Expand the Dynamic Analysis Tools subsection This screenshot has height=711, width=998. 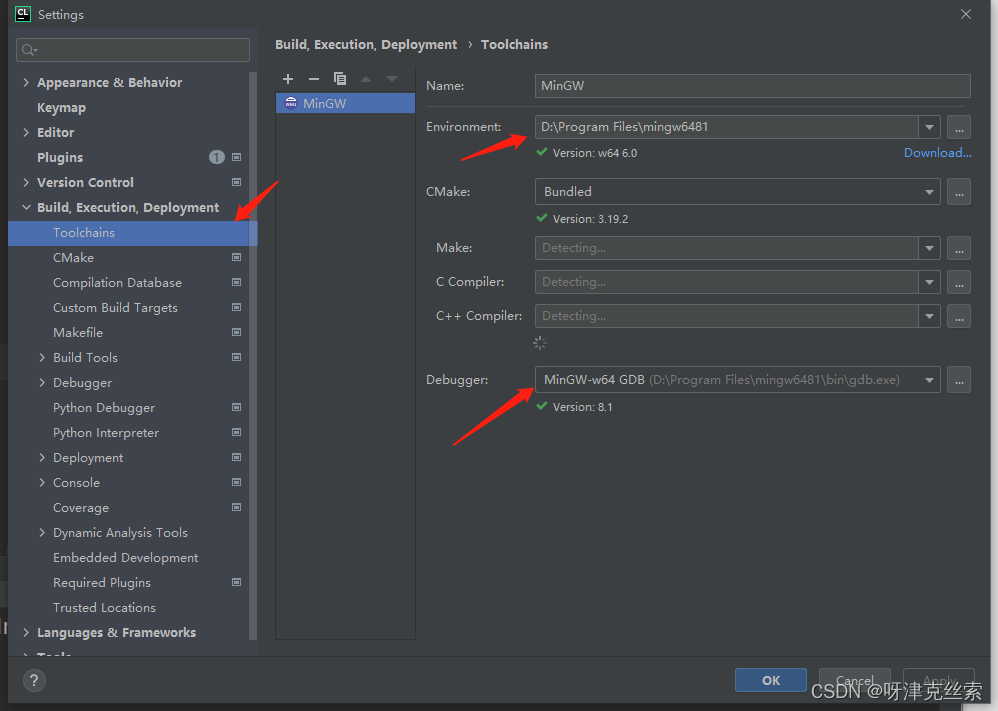coord(42,532)
